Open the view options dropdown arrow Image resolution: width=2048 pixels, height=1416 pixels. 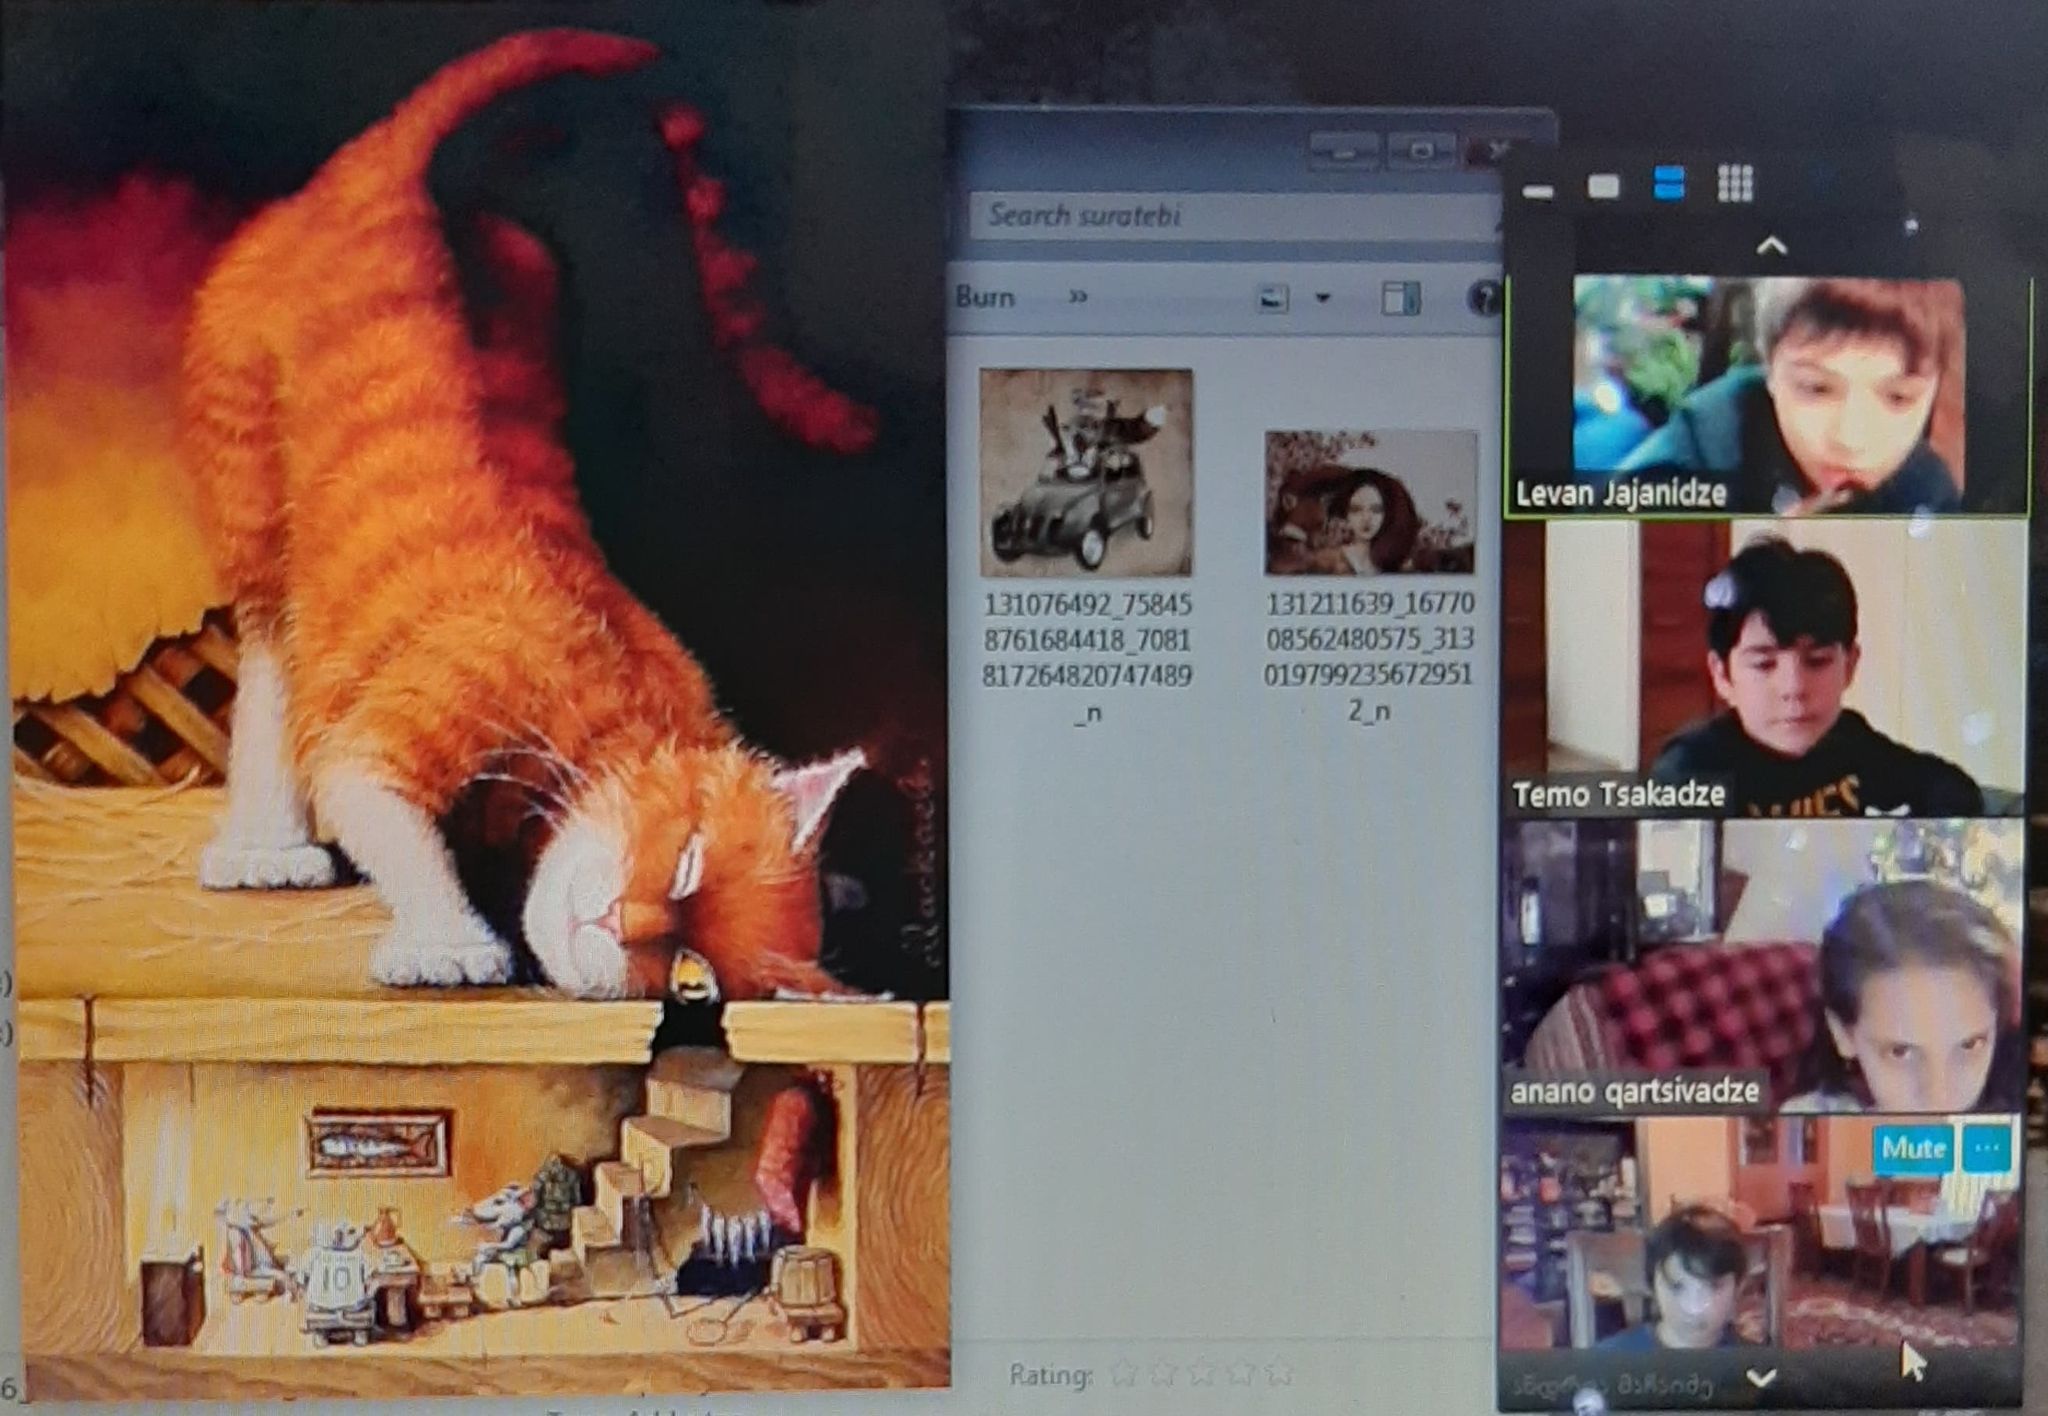tap(1322, 298)
